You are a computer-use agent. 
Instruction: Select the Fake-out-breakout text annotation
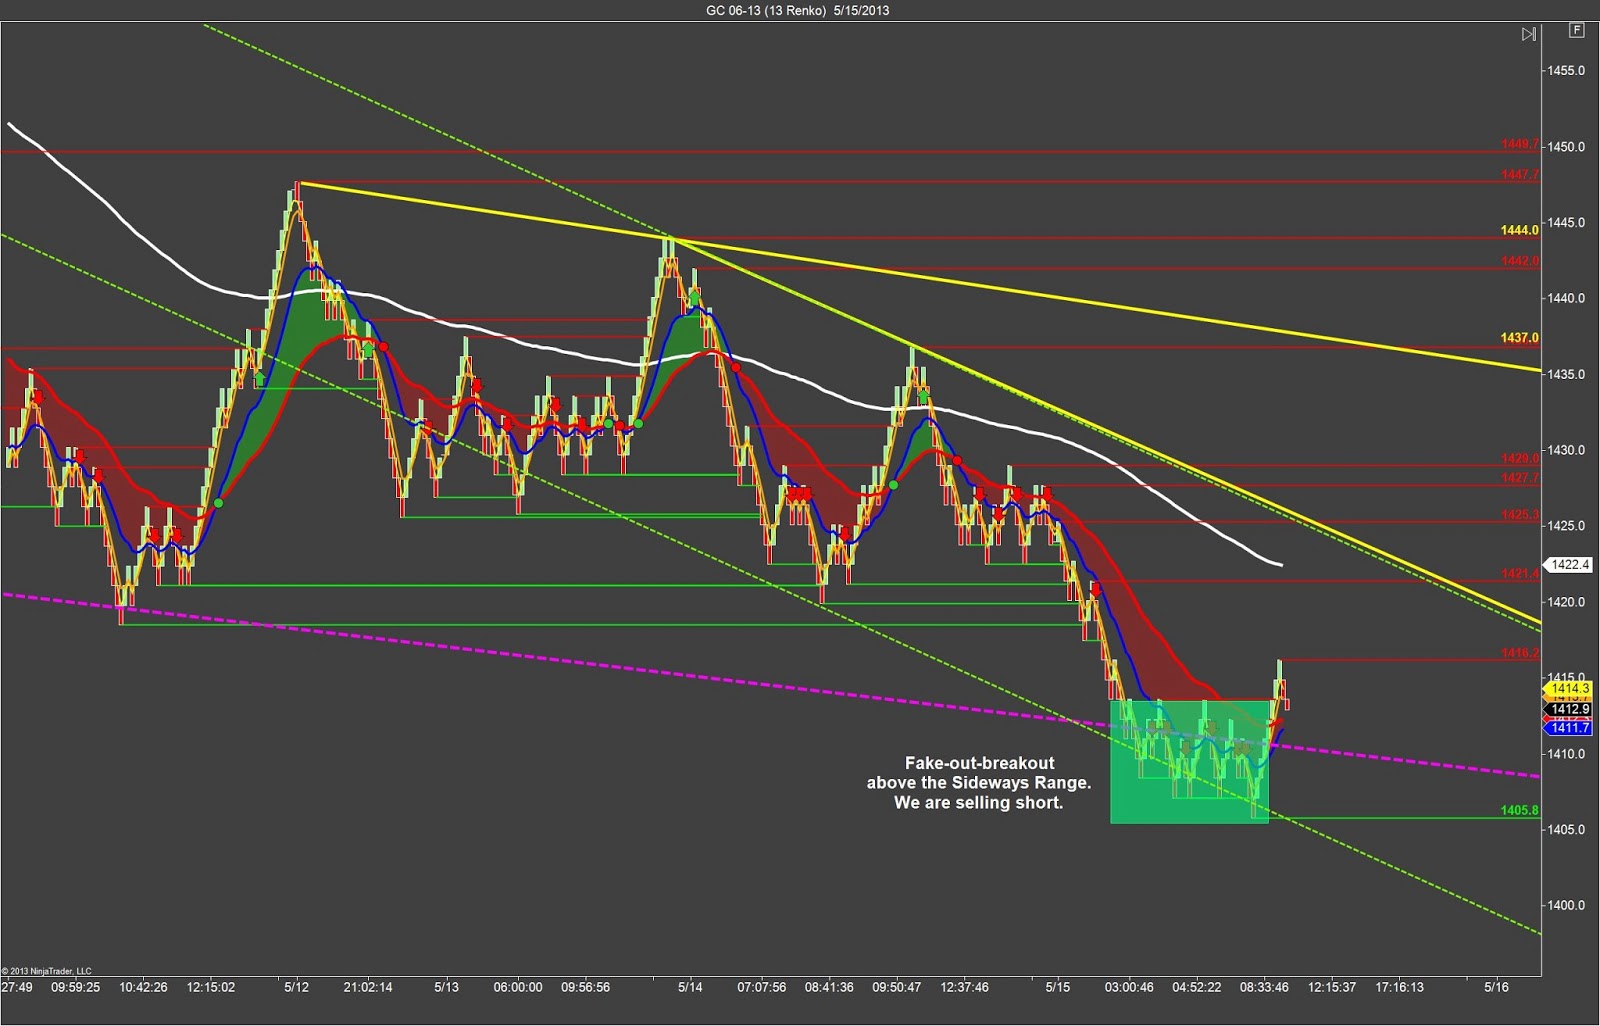click(979, 783)
